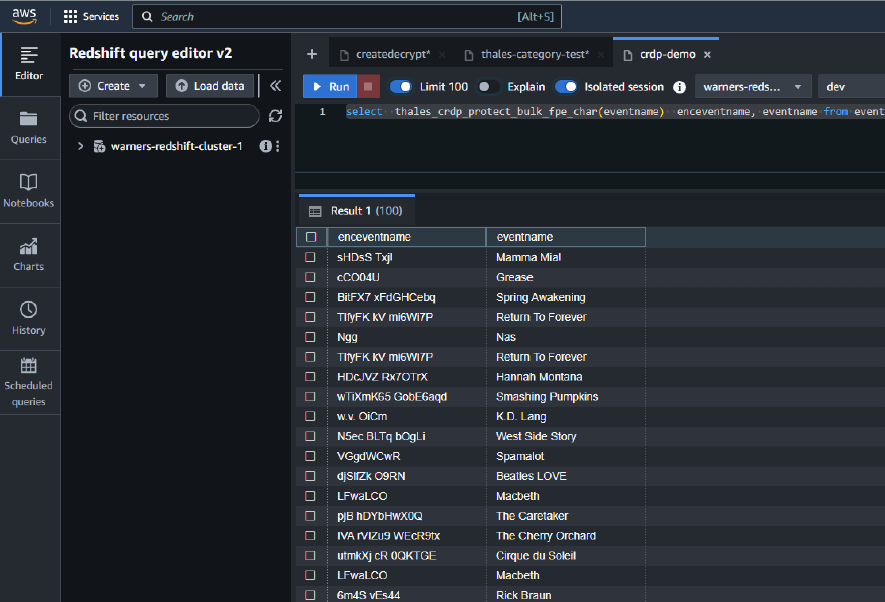Switch to the thales-category-test tab
The image size is (885, 602).
534,55
